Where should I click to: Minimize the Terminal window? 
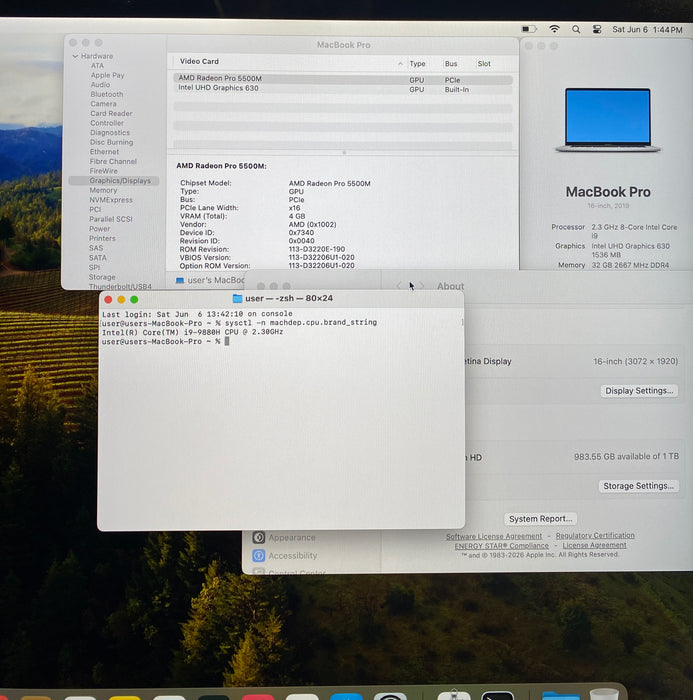click(x=121, y=300)
